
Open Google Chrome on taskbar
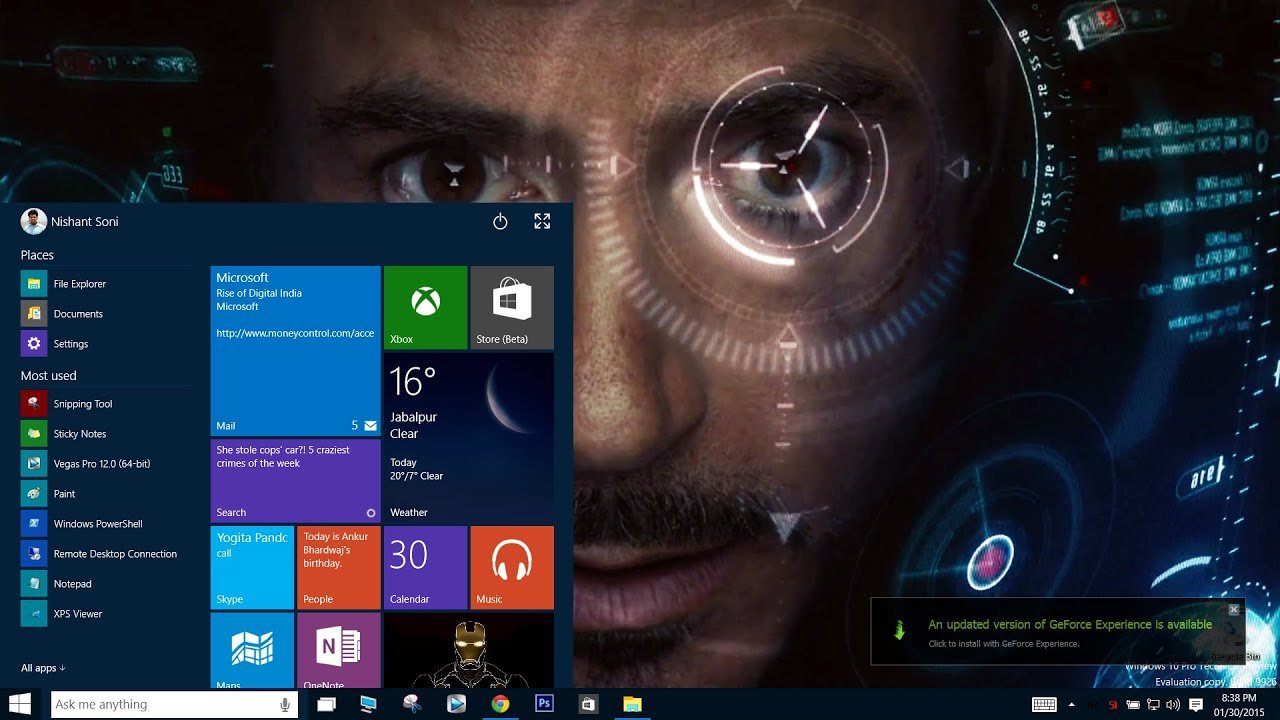(500, 704)
